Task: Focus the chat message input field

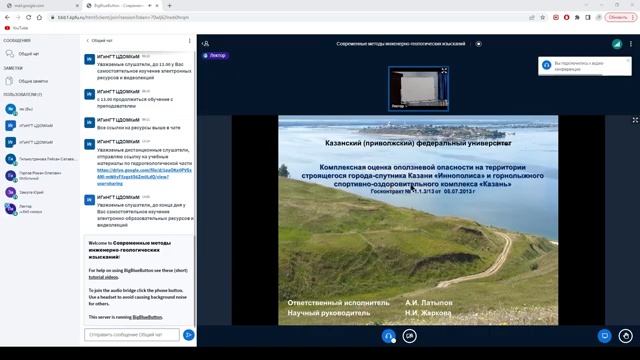Action: pos(132,335)
